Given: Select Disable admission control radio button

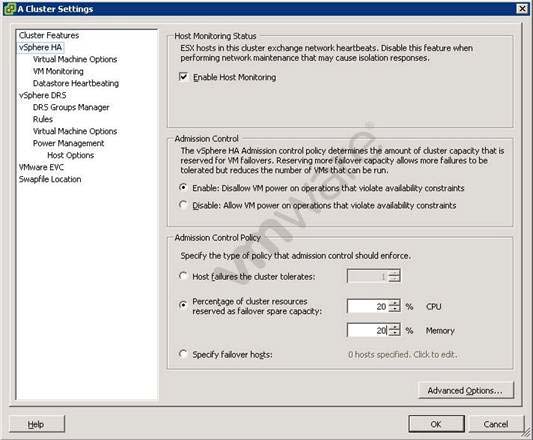Looking at the screenshot, I should pos(183,205).
